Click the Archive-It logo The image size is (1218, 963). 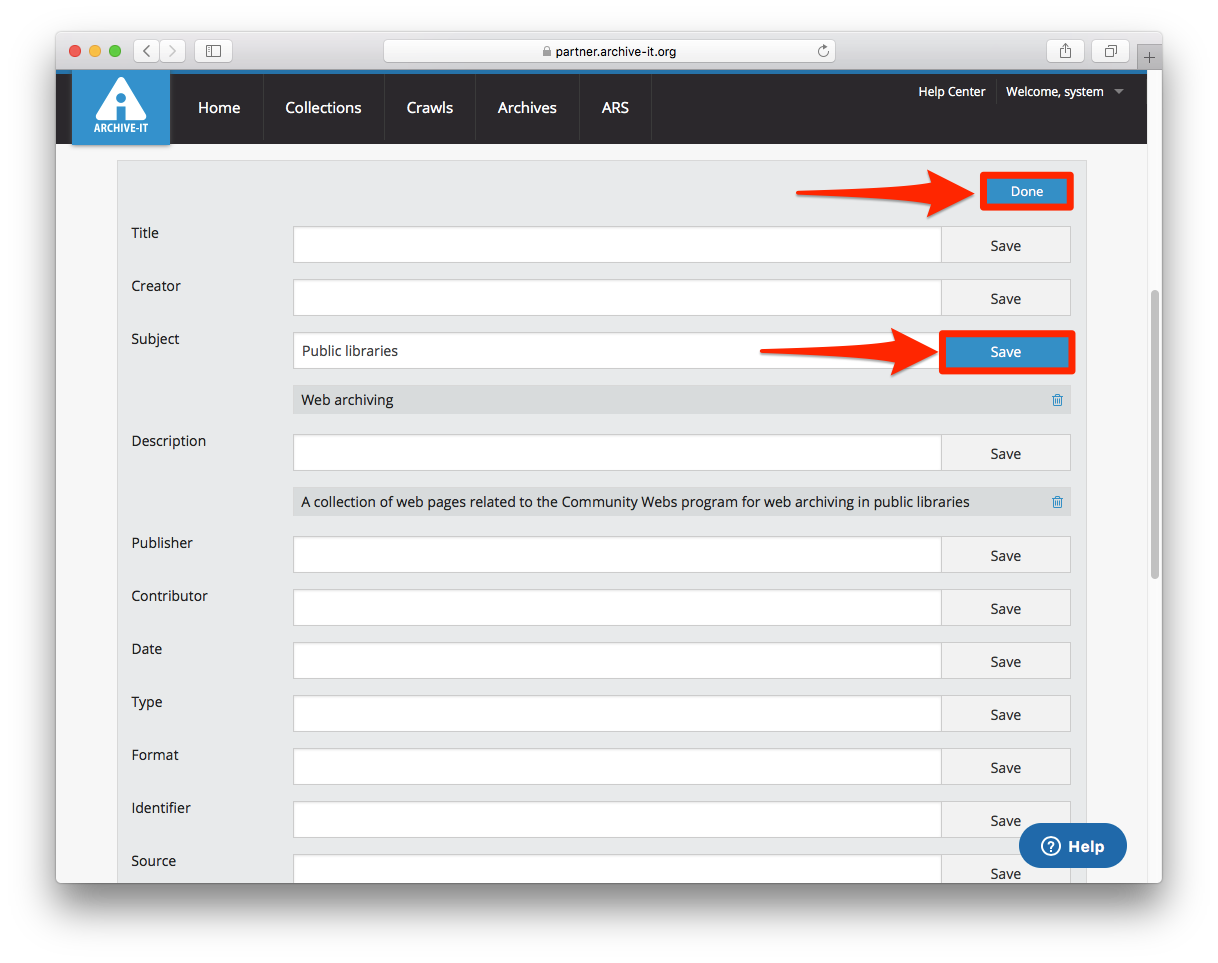click(x=121, y=108)
